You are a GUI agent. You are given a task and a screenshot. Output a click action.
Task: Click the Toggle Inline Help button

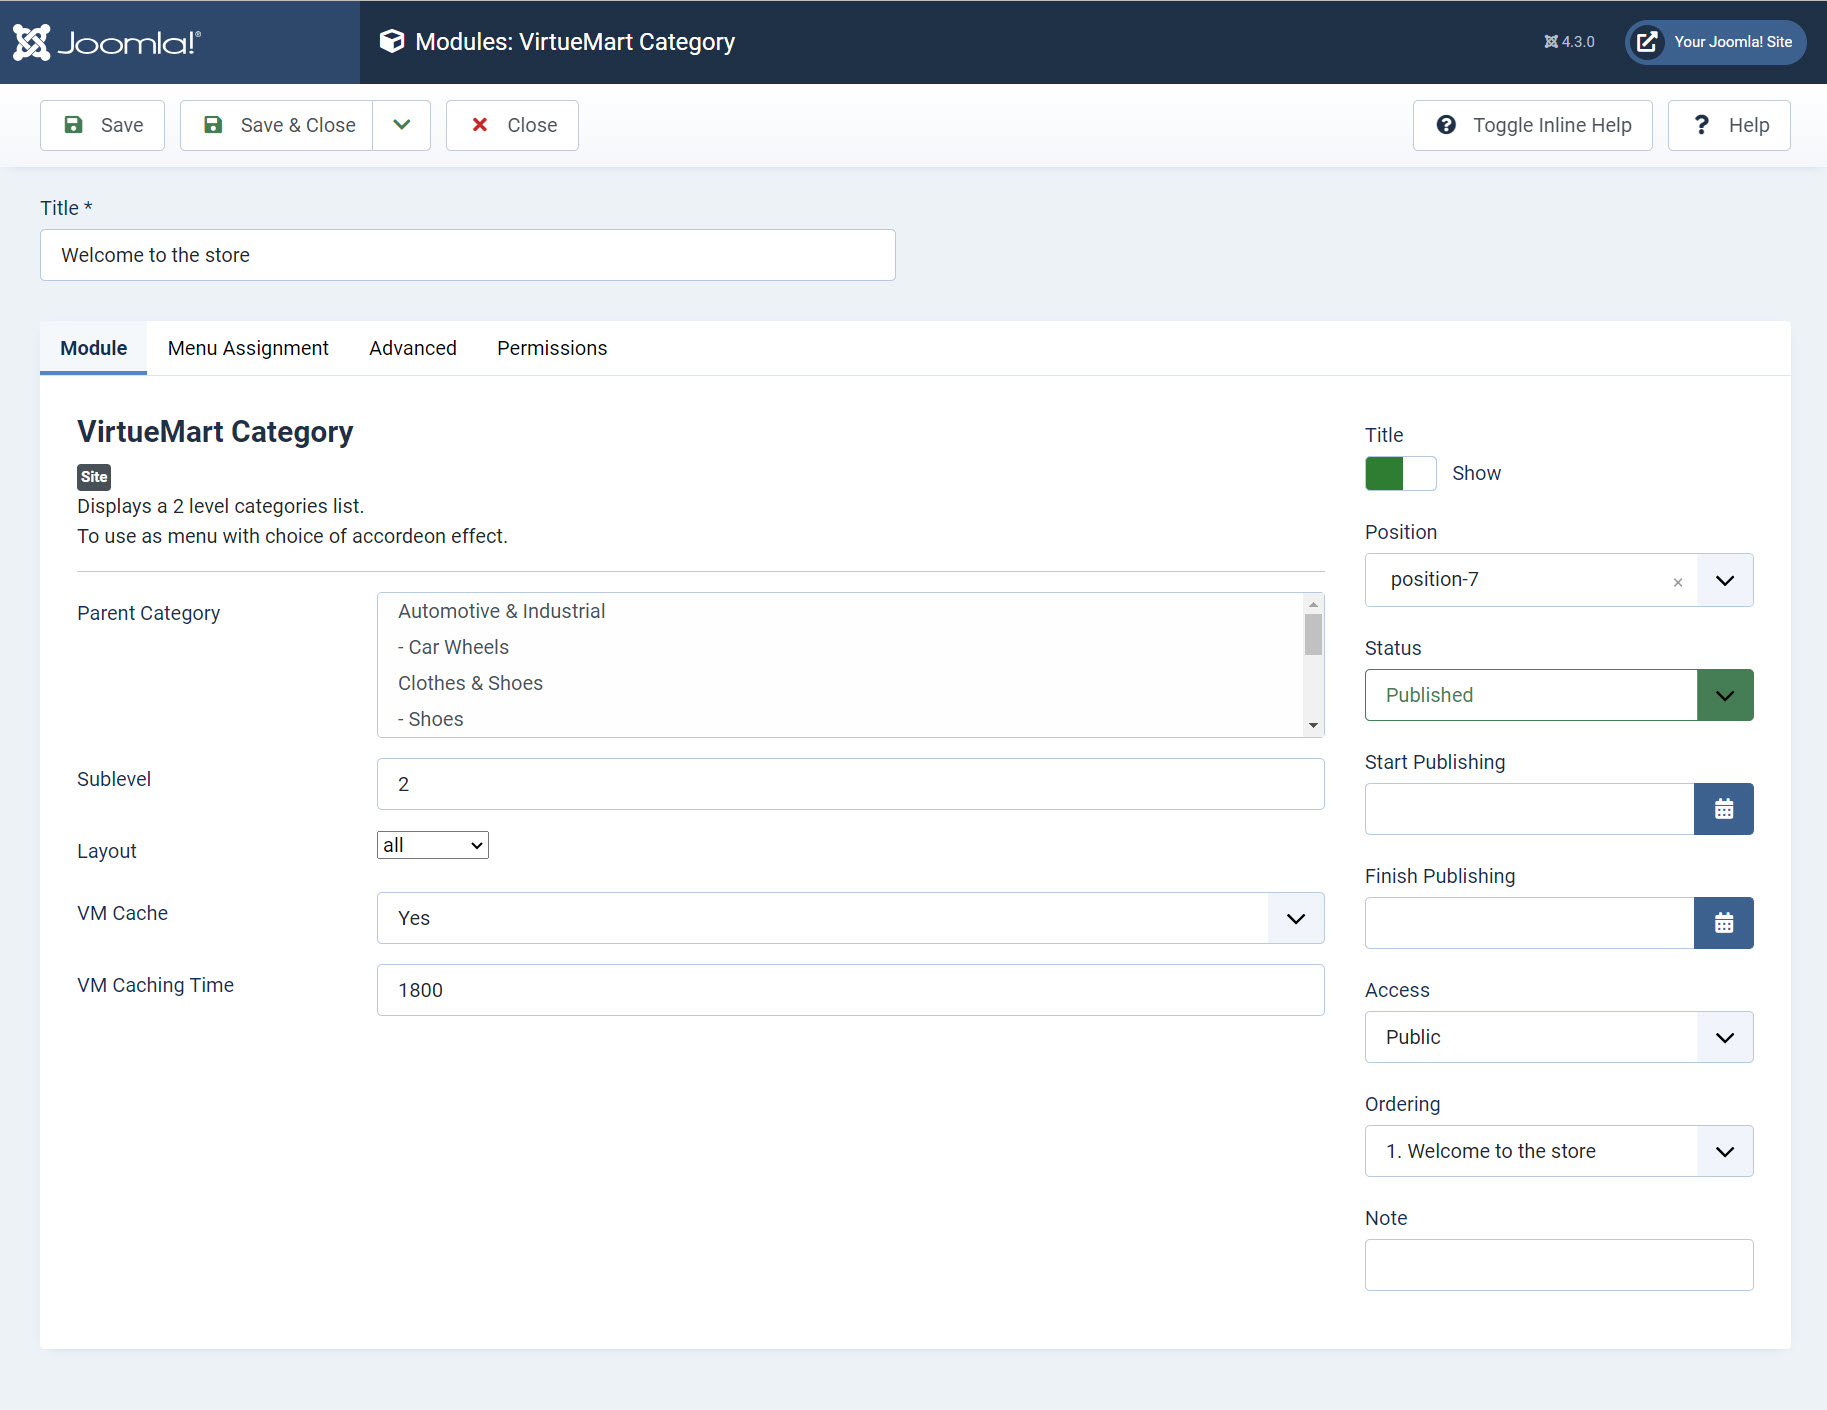click(1532, 125)
